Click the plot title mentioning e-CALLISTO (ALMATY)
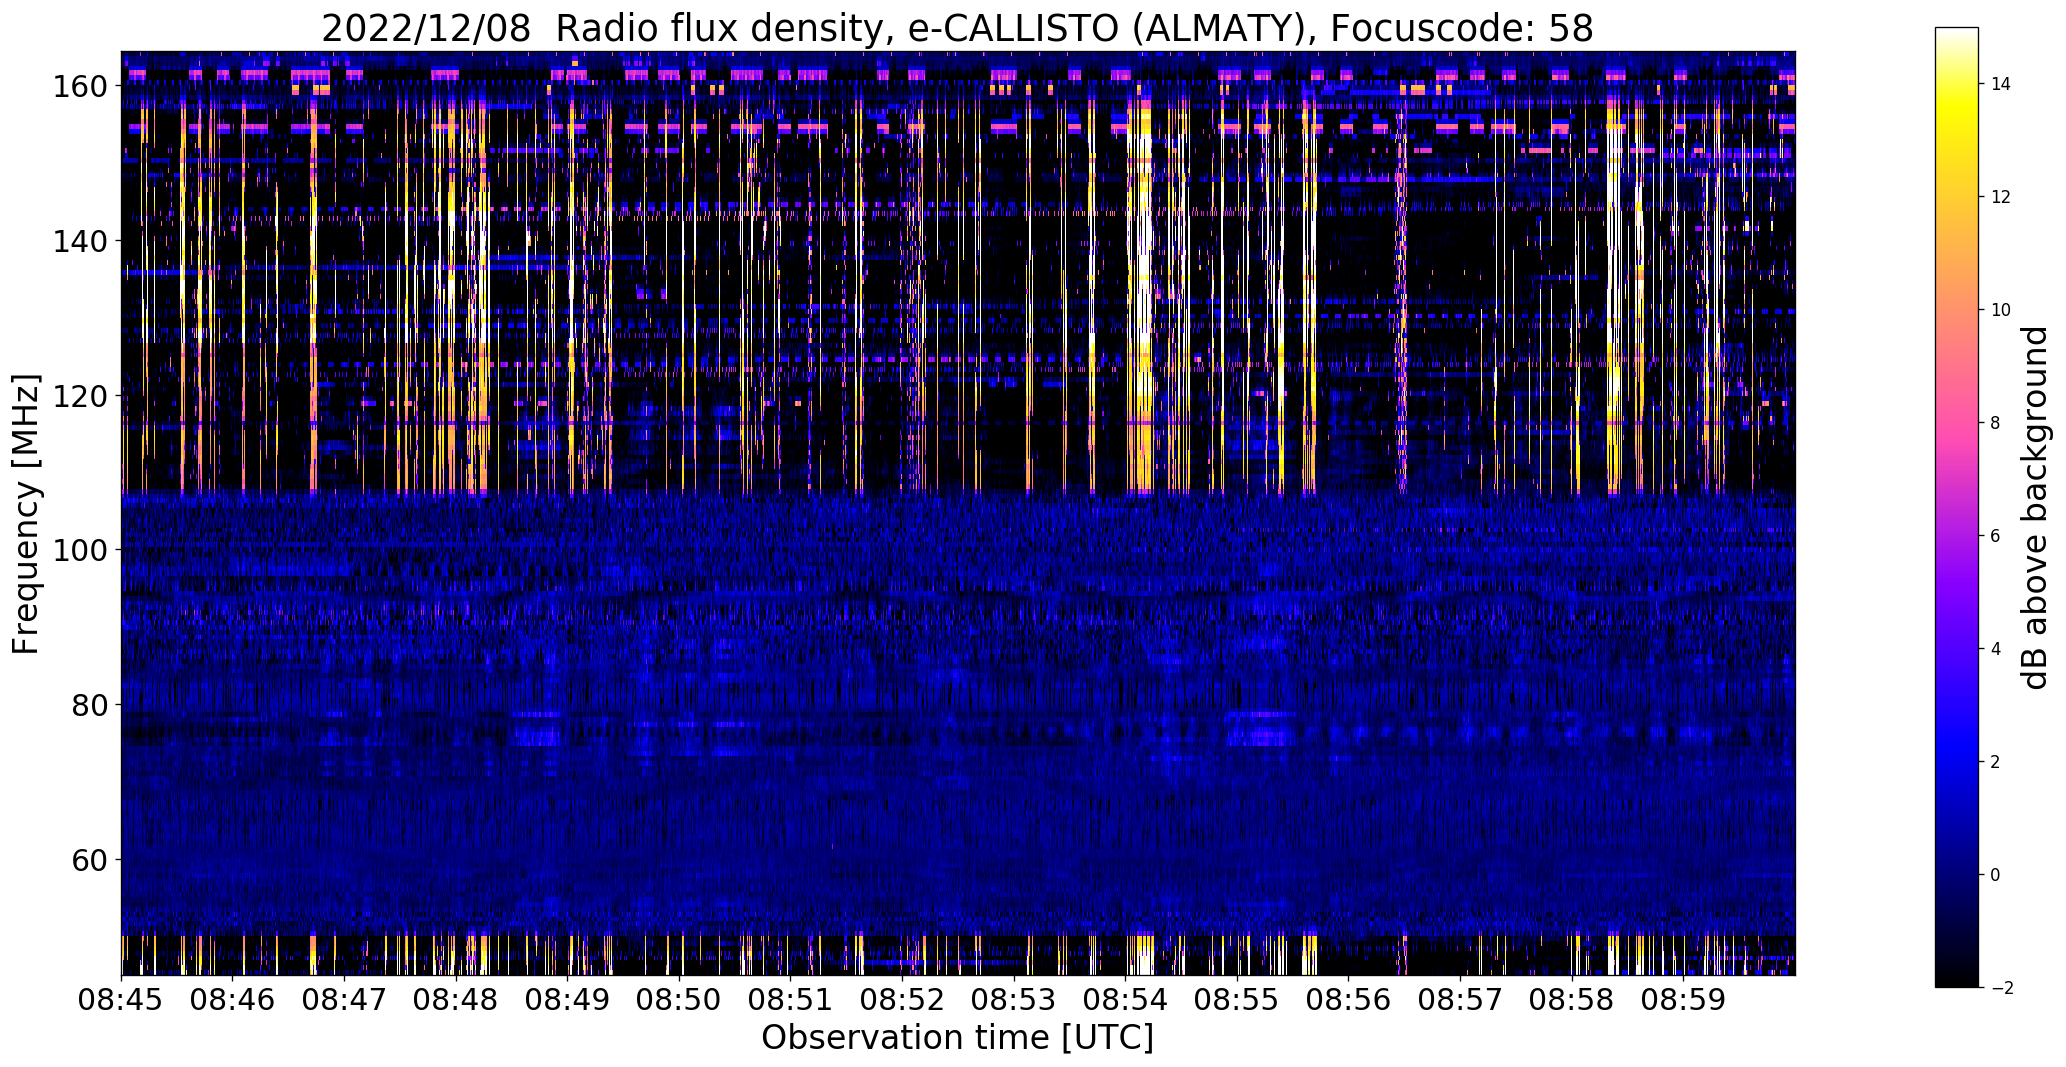The height and width of the screenshot is (1067, 2066). click(x=957, y=29)
